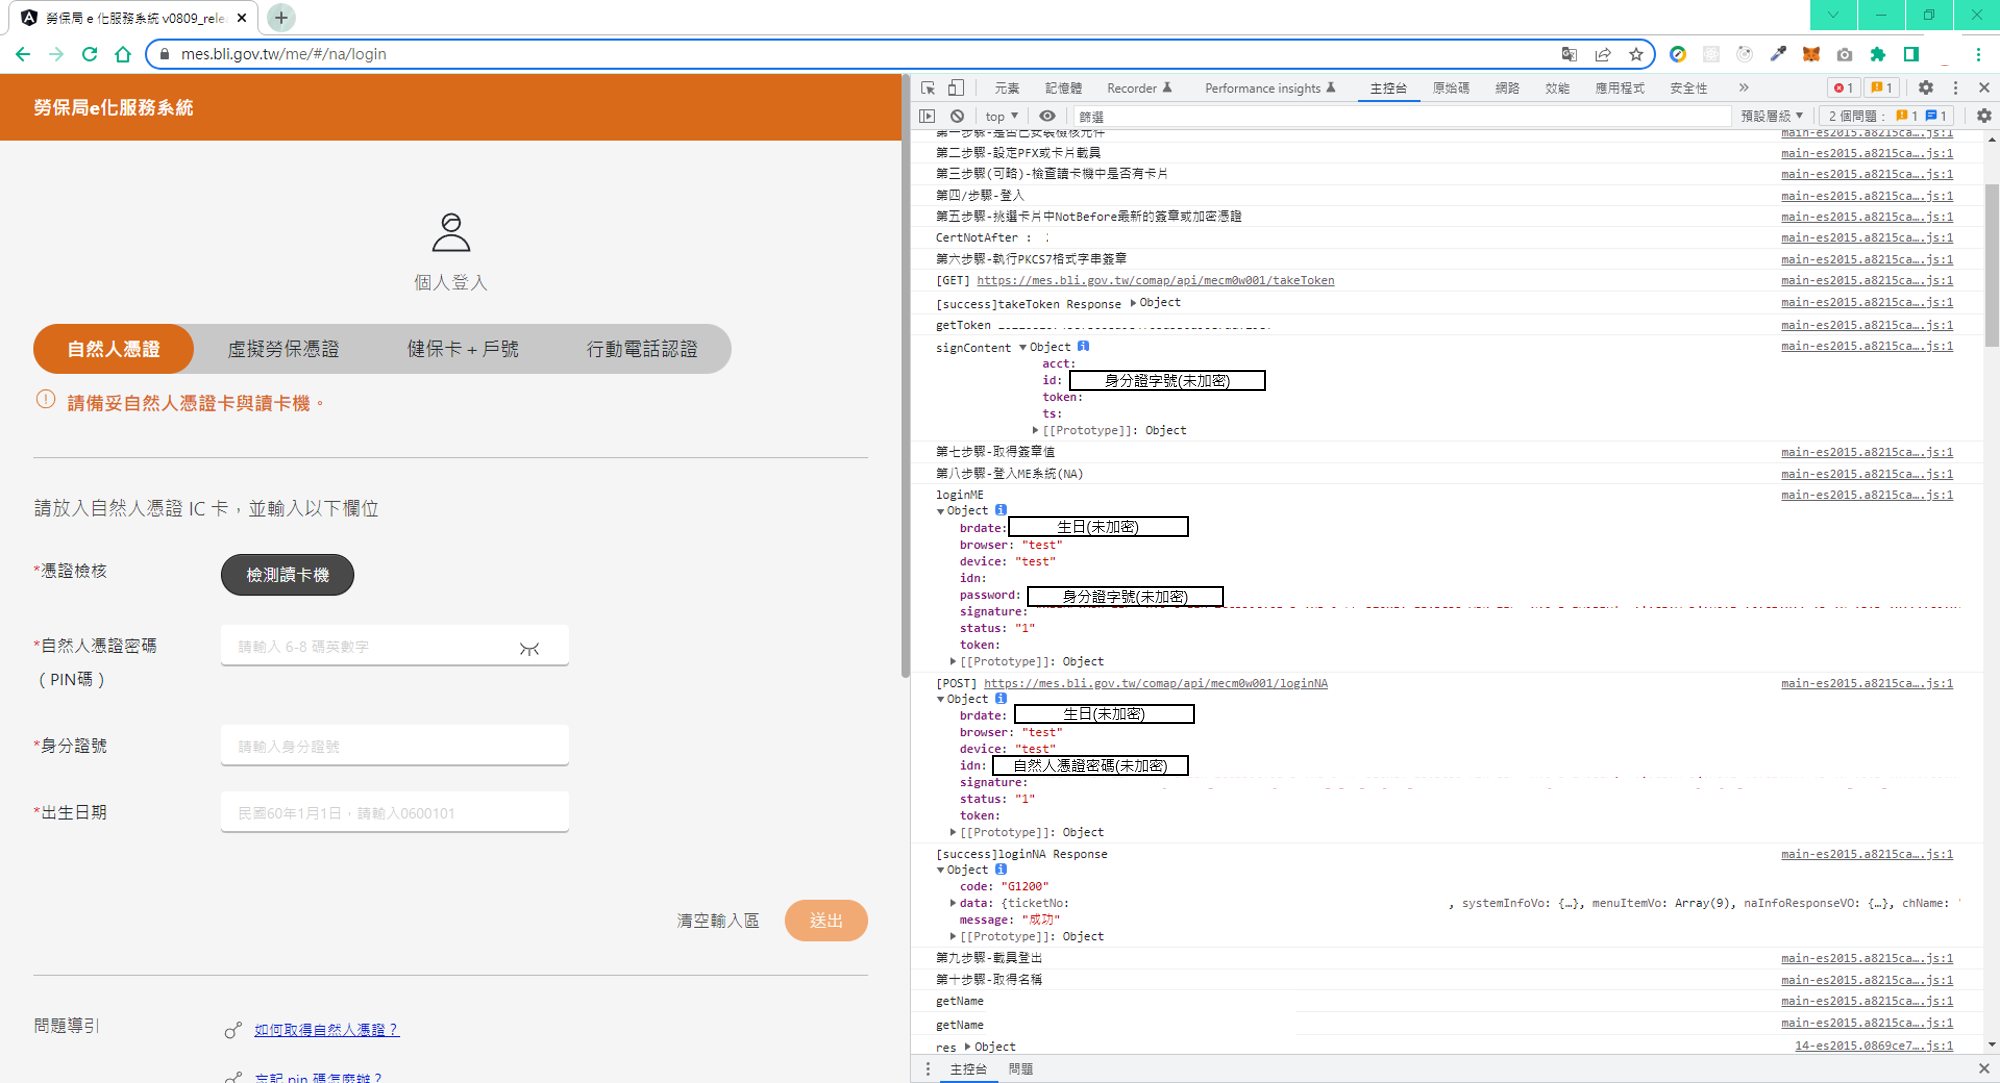Click the browser forward arrow
The image size is (2000, 1083).
56,54
